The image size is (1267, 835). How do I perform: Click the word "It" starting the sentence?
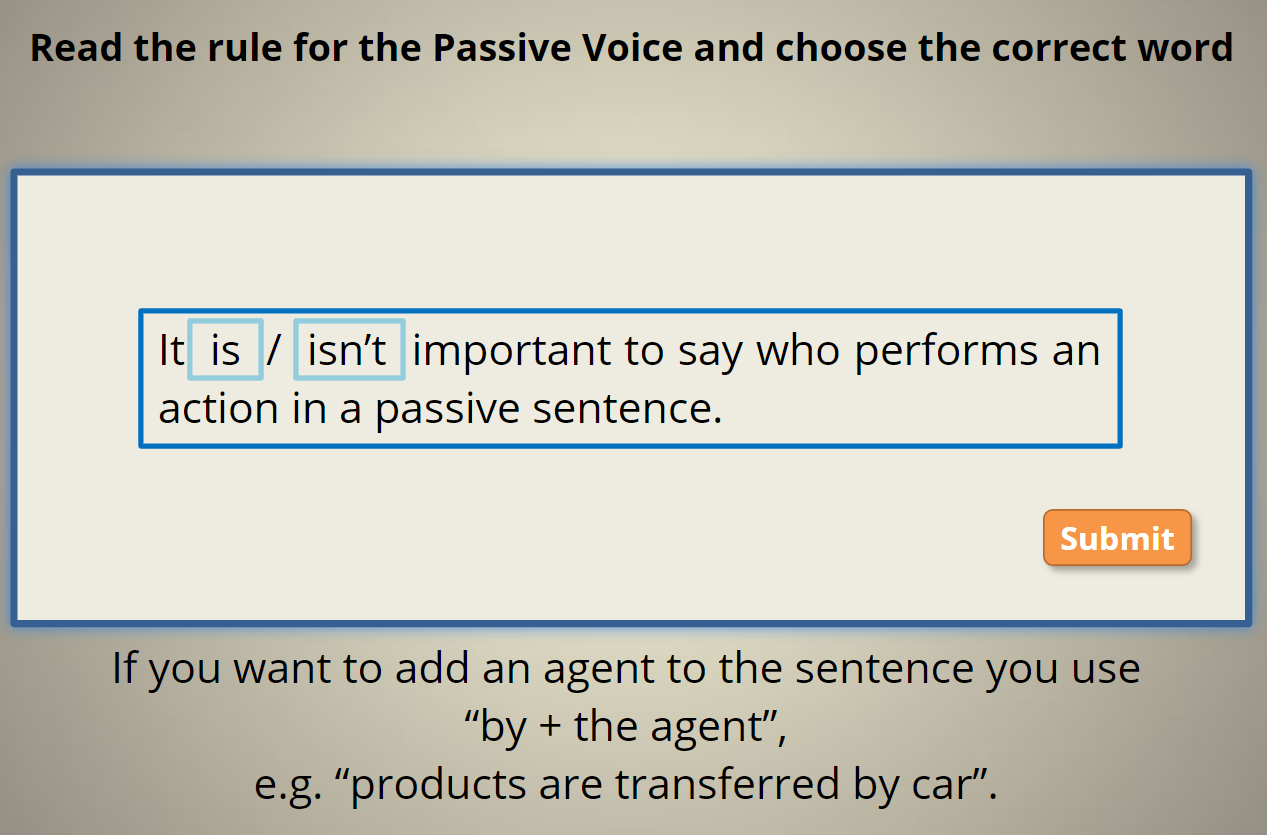pyautogui.click(x=171, y=350)
